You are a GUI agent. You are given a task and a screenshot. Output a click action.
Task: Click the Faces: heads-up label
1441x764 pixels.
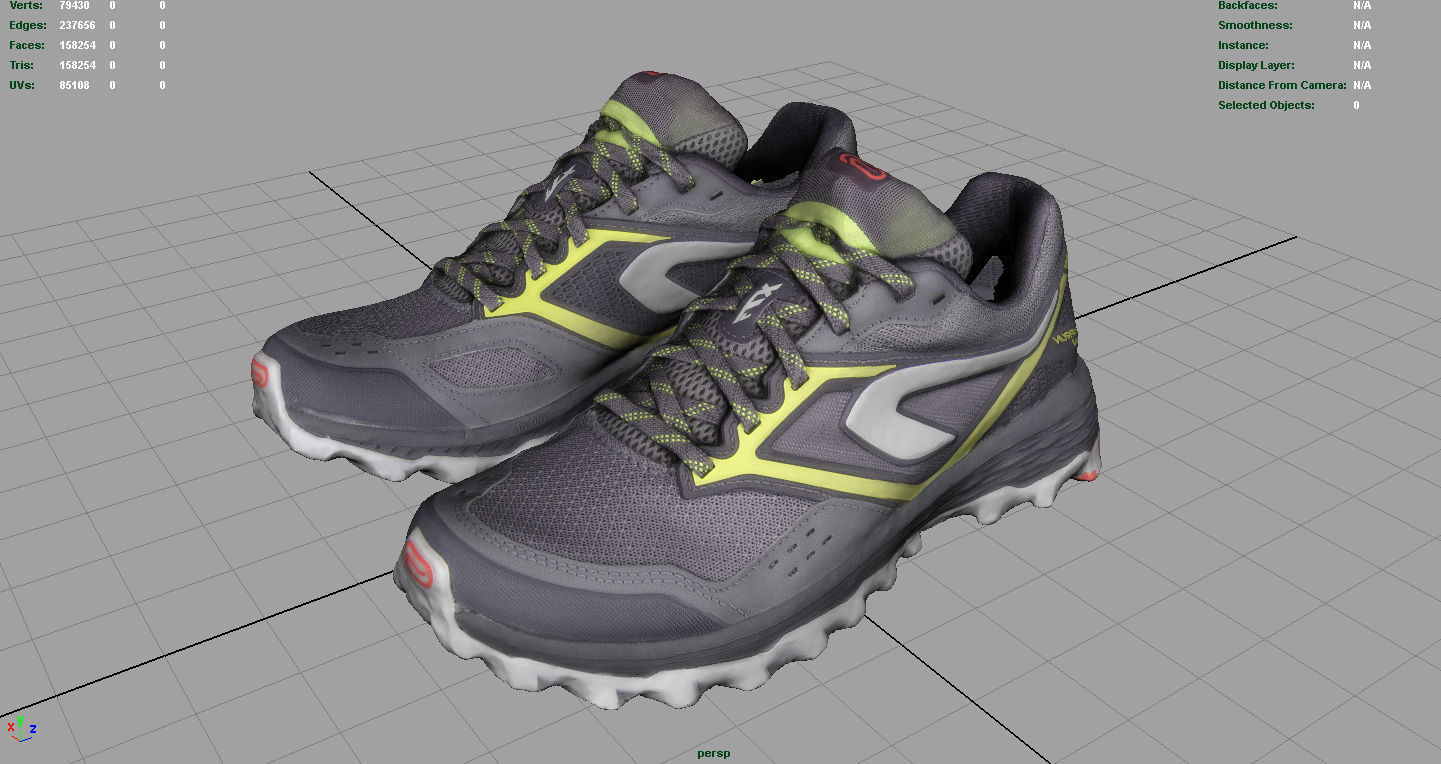point(27,45)
